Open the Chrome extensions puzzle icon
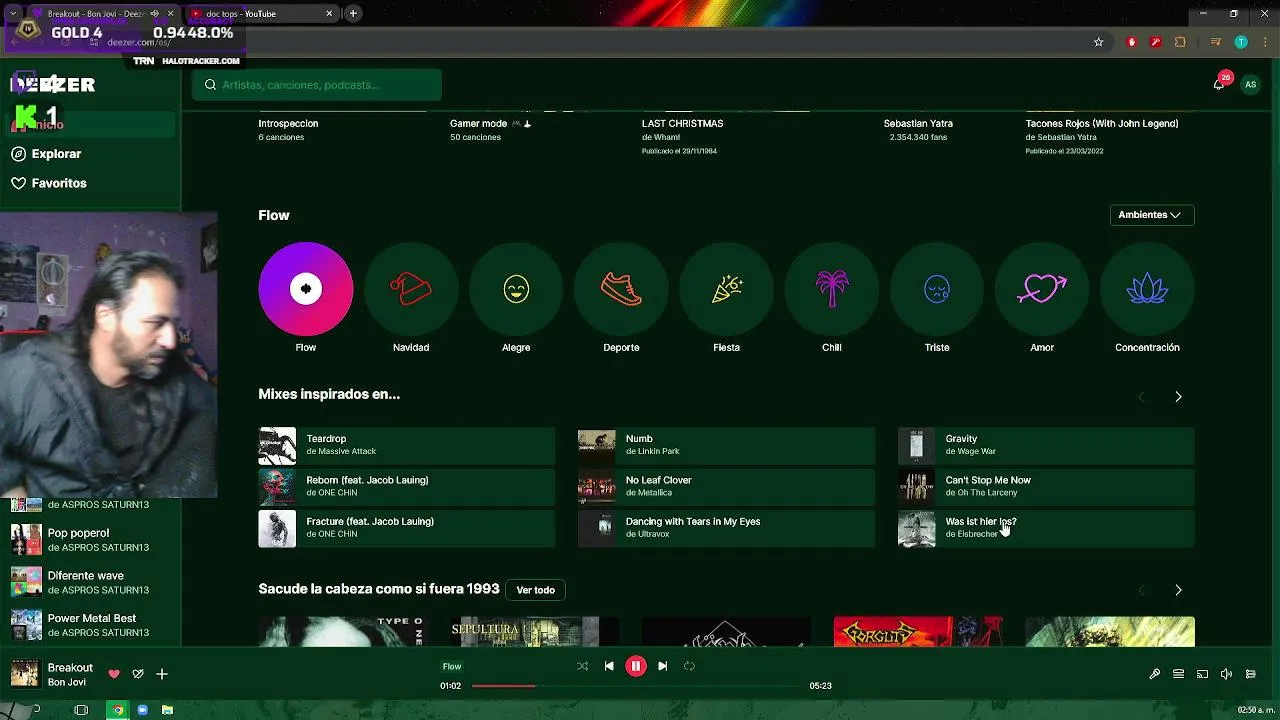Viewport: 1280px width, 720px height. 1180,42
